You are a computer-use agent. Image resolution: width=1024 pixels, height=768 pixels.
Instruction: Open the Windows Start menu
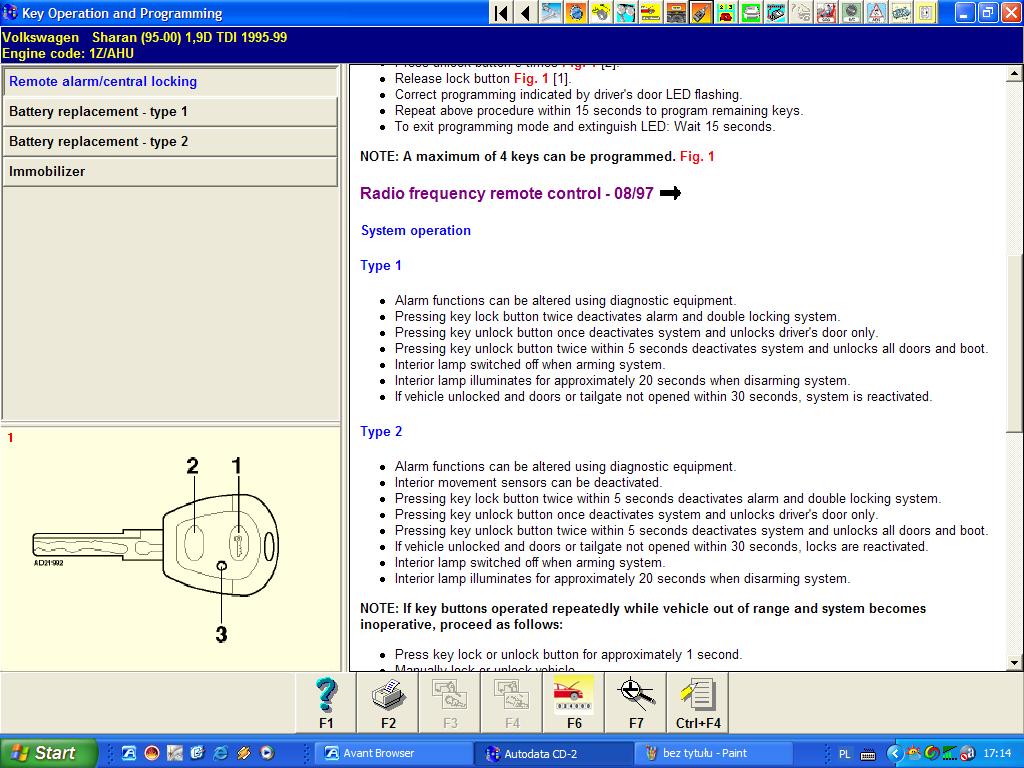[x=48, y=753]
